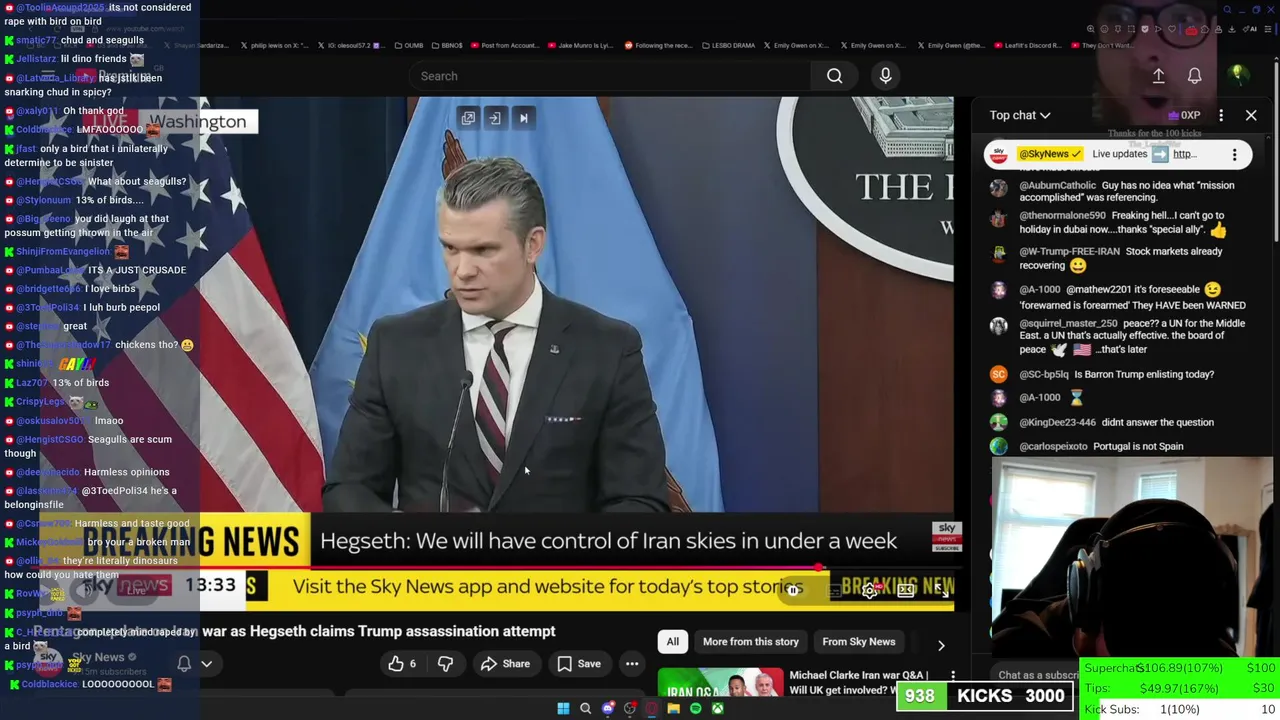
Task: Open File Explorer from the taskbar
Action: (674, 709)
